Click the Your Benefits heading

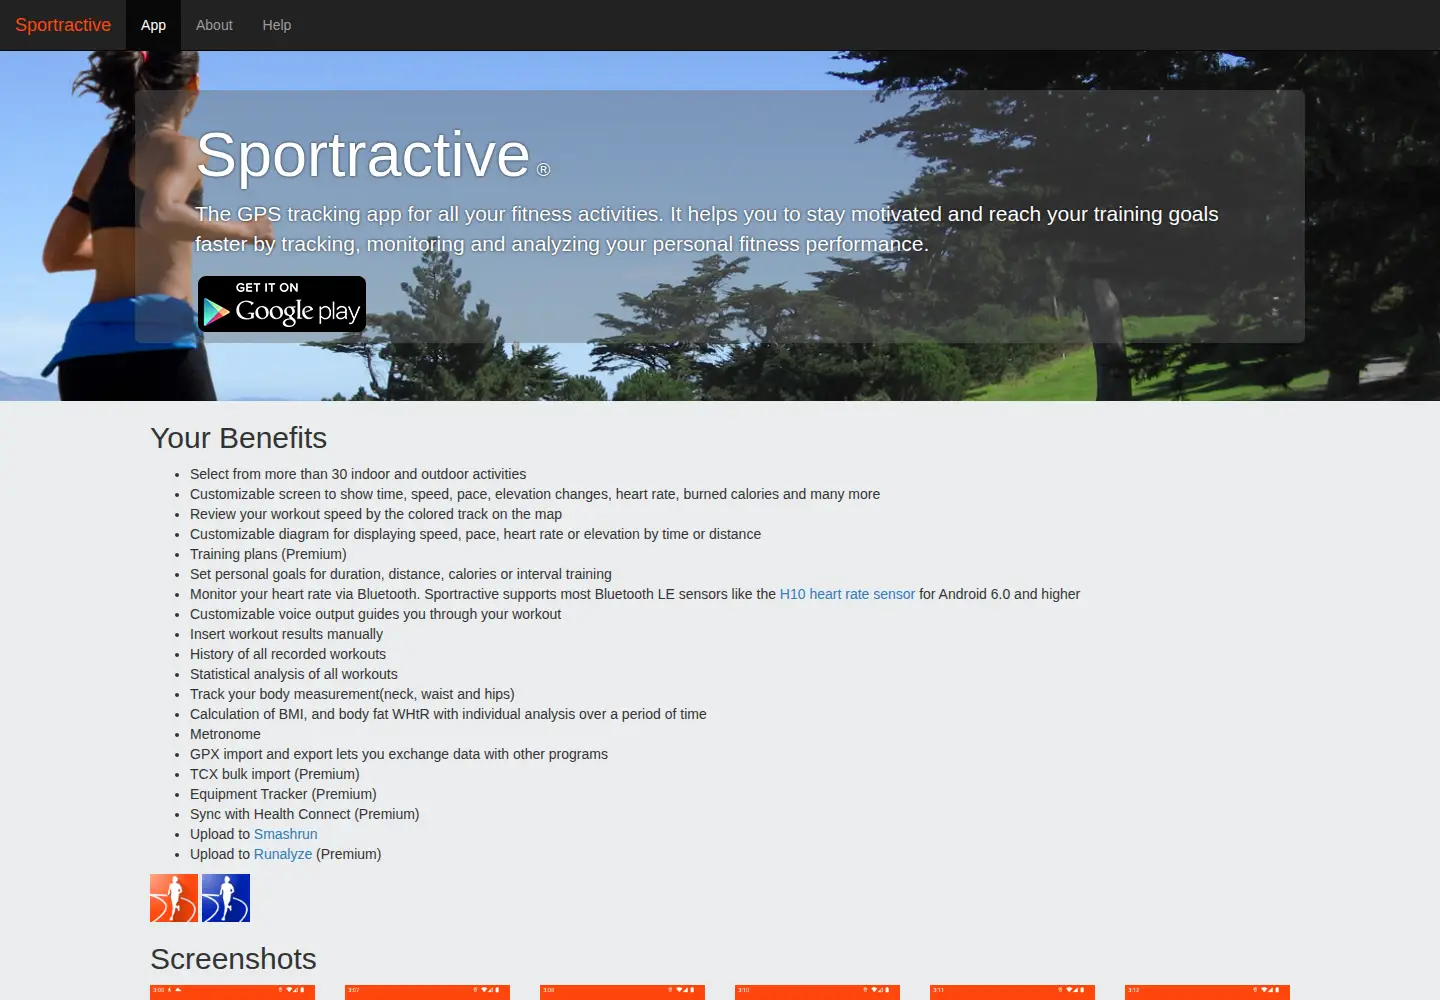[238, 438]
